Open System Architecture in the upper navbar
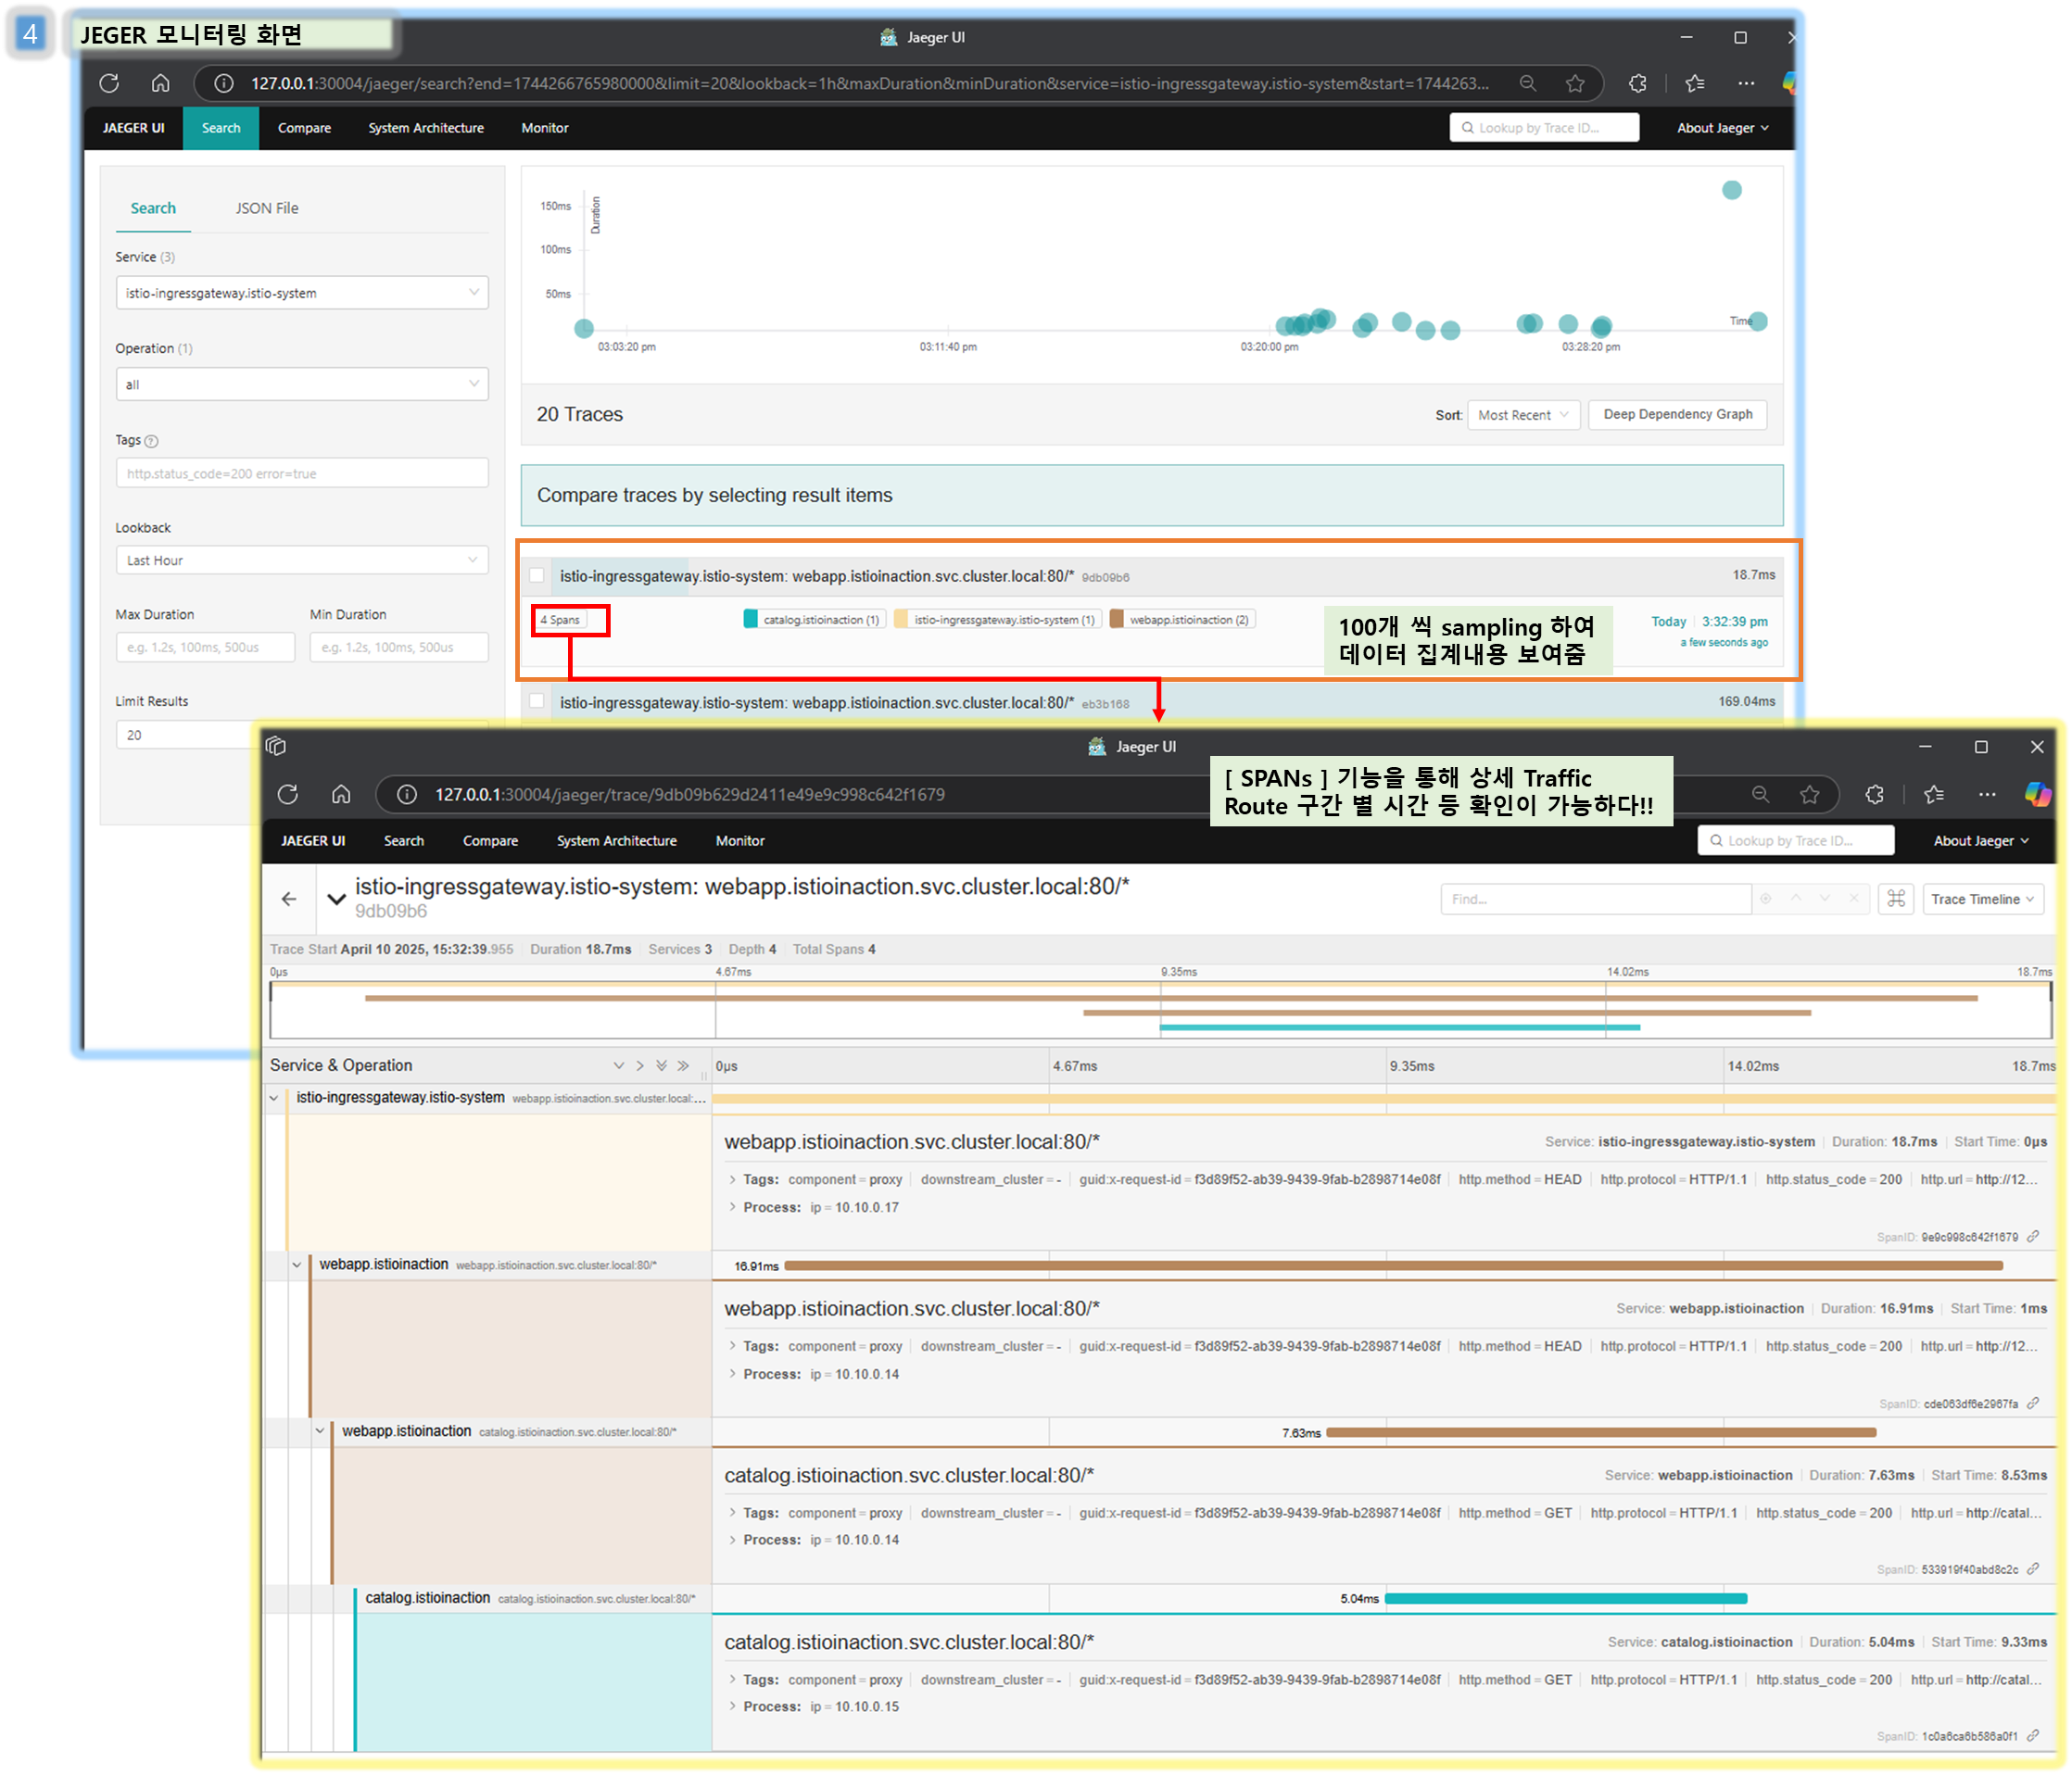Viewport: 2072px width, 1775px height. click(425, 128)
